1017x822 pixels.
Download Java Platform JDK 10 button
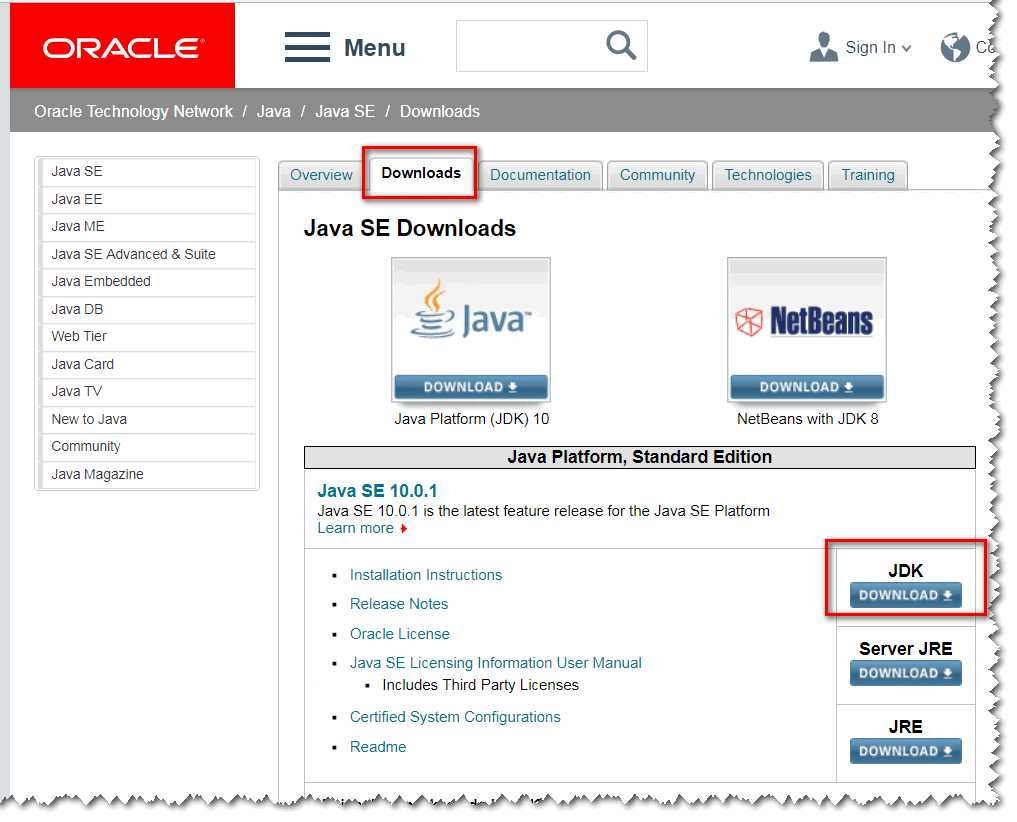point(471,387)
